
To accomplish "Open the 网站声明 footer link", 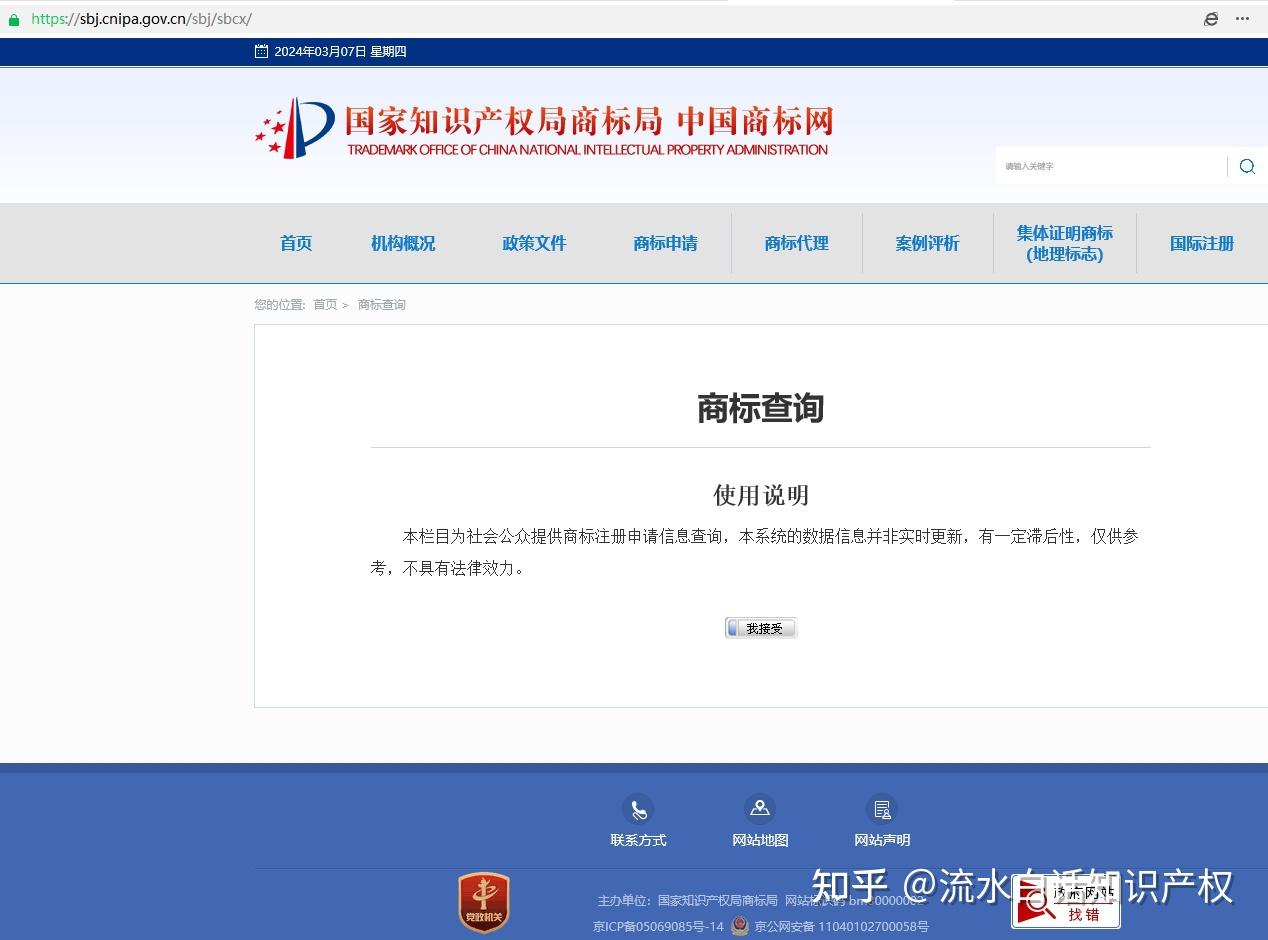I will tap(882, 840).
